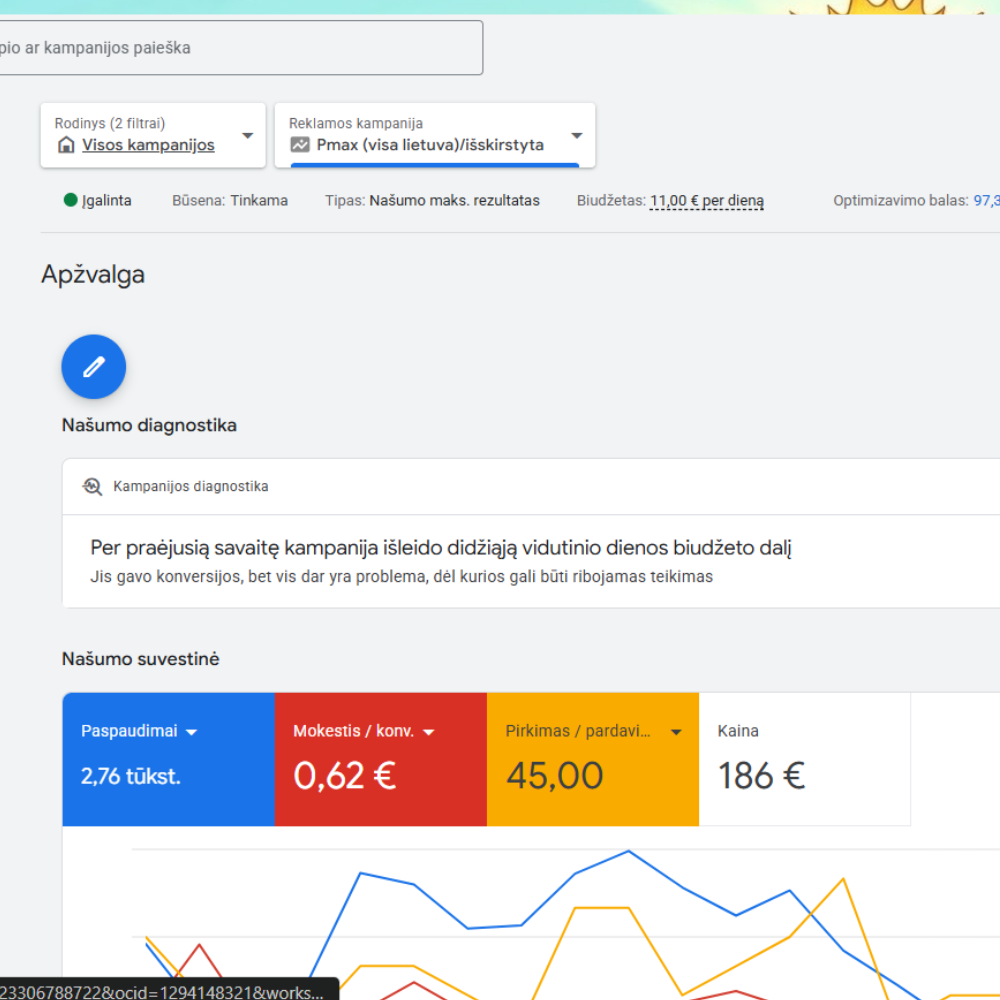The width and height of the screenshot is (1000, 1000).
Task: Open the Reklamos kampanija dropdown arrow
Action: point(577,136)
